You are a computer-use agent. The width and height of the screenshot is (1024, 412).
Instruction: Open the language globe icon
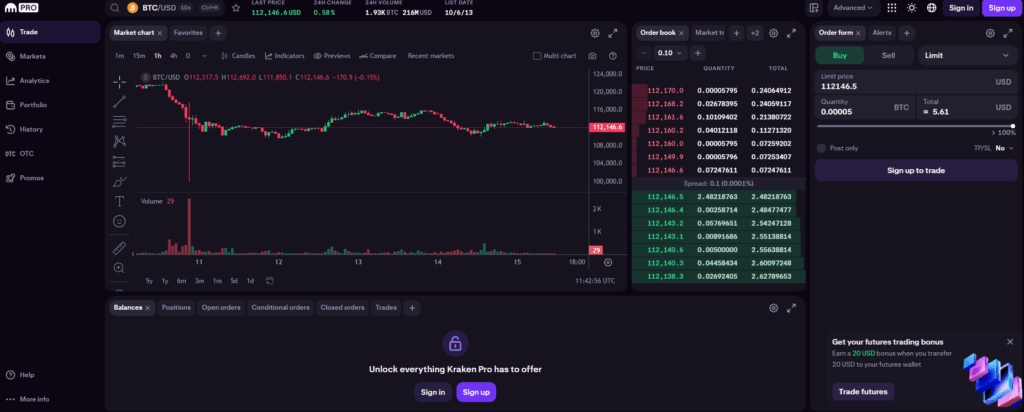[932, 8]
